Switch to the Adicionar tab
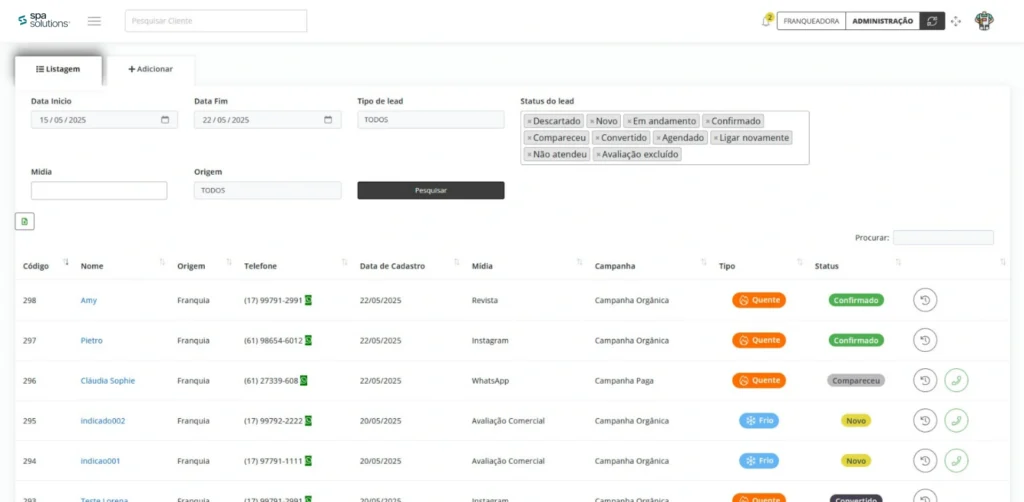 tap(151, 69)
